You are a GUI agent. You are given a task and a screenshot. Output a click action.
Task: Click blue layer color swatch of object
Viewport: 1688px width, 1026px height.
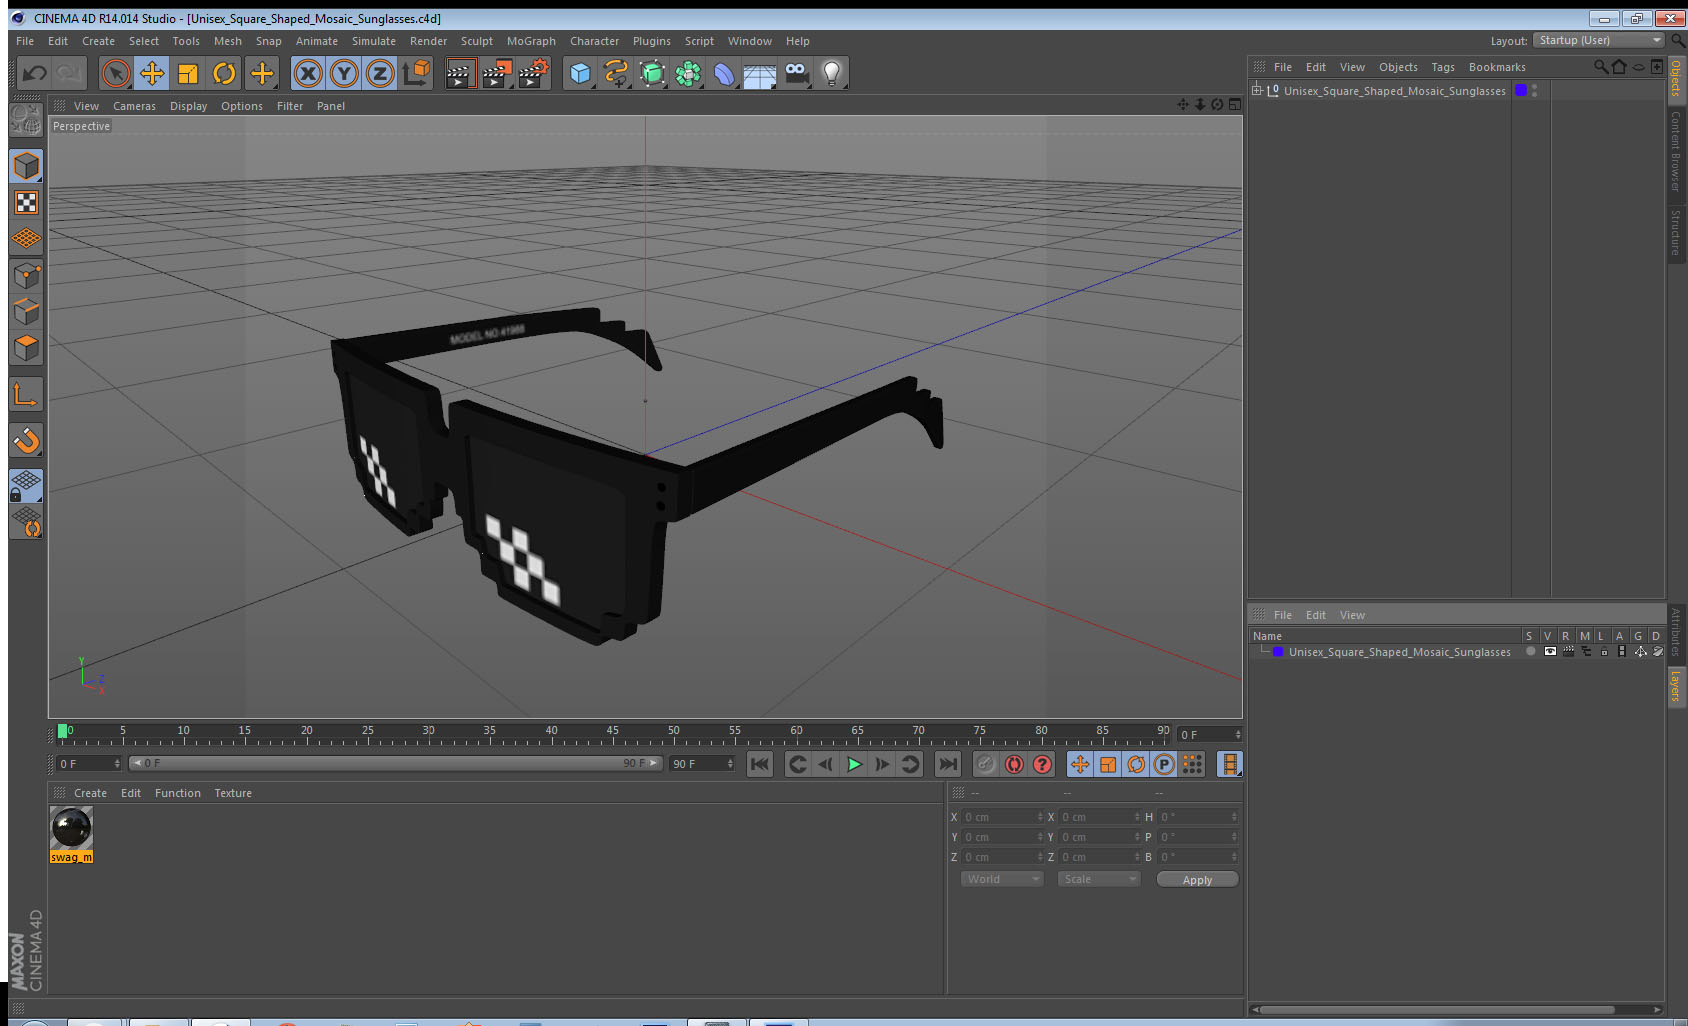[1521, 90]
